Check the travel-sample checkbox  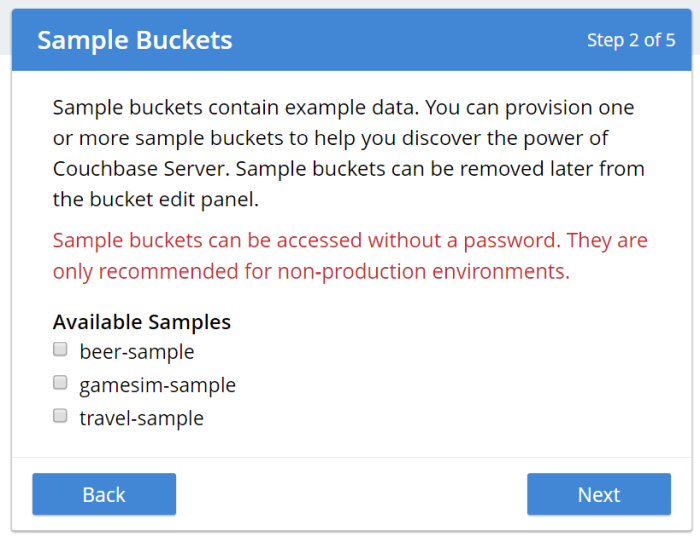(x=60, y=416)
